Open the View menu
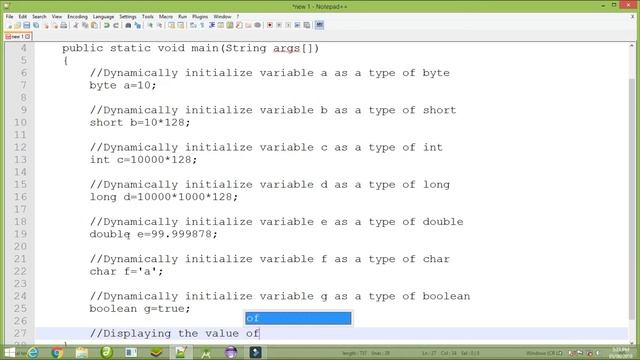 pos(57,17)
